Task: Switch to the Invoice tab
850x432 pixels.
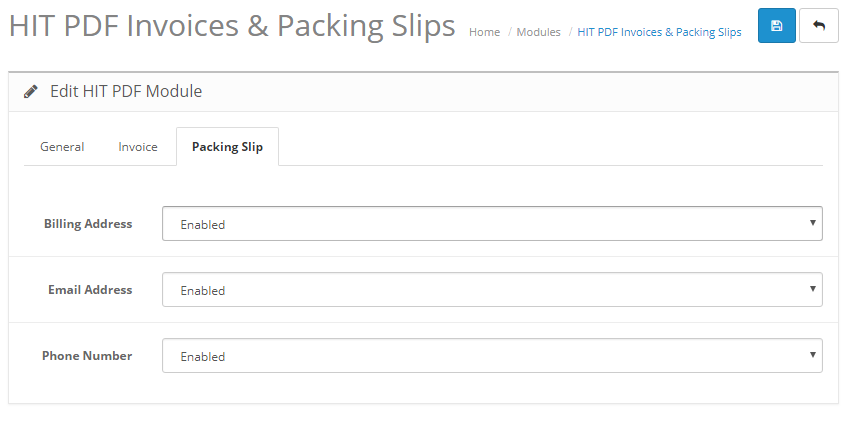Action: tap(138, 147)
